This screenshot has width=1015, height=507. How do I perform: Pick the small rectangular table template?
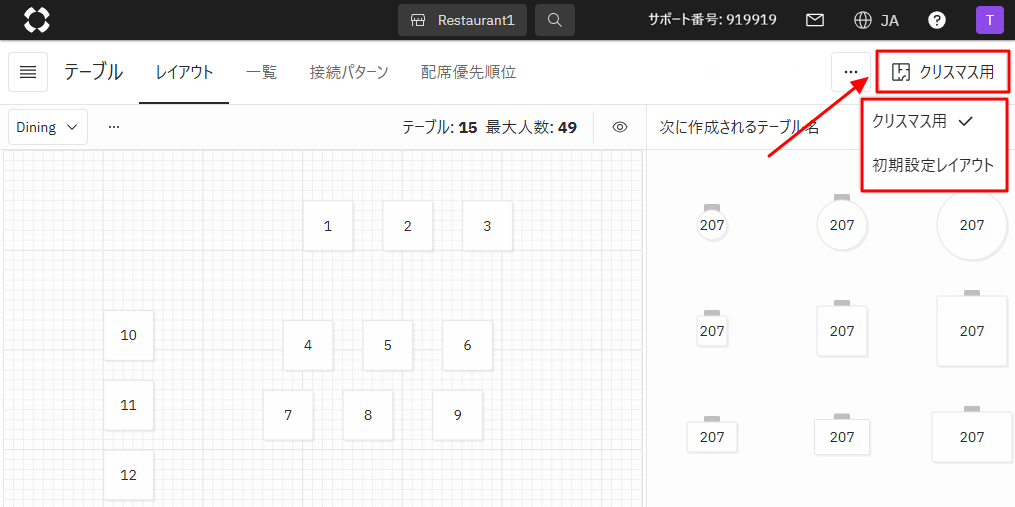[x=712, y=435]
